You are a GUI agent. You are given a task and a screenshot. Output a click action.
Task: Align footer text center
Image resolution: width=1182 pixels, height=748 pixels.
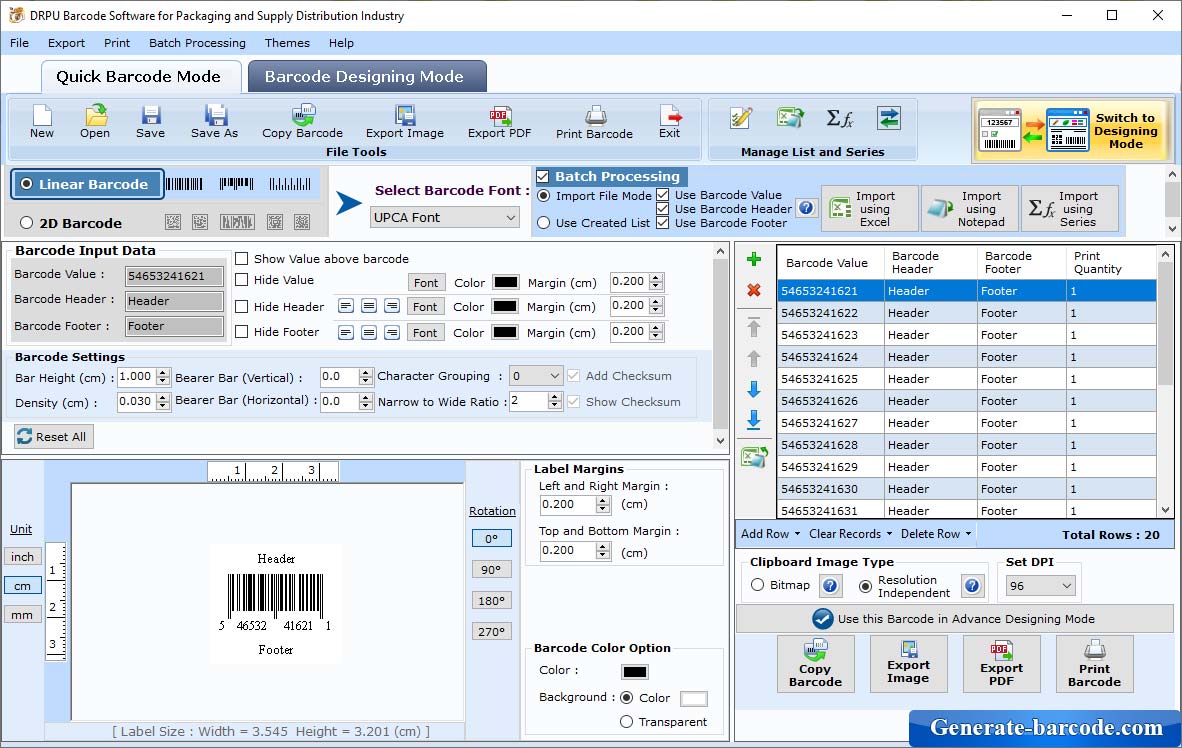[369, 332]
